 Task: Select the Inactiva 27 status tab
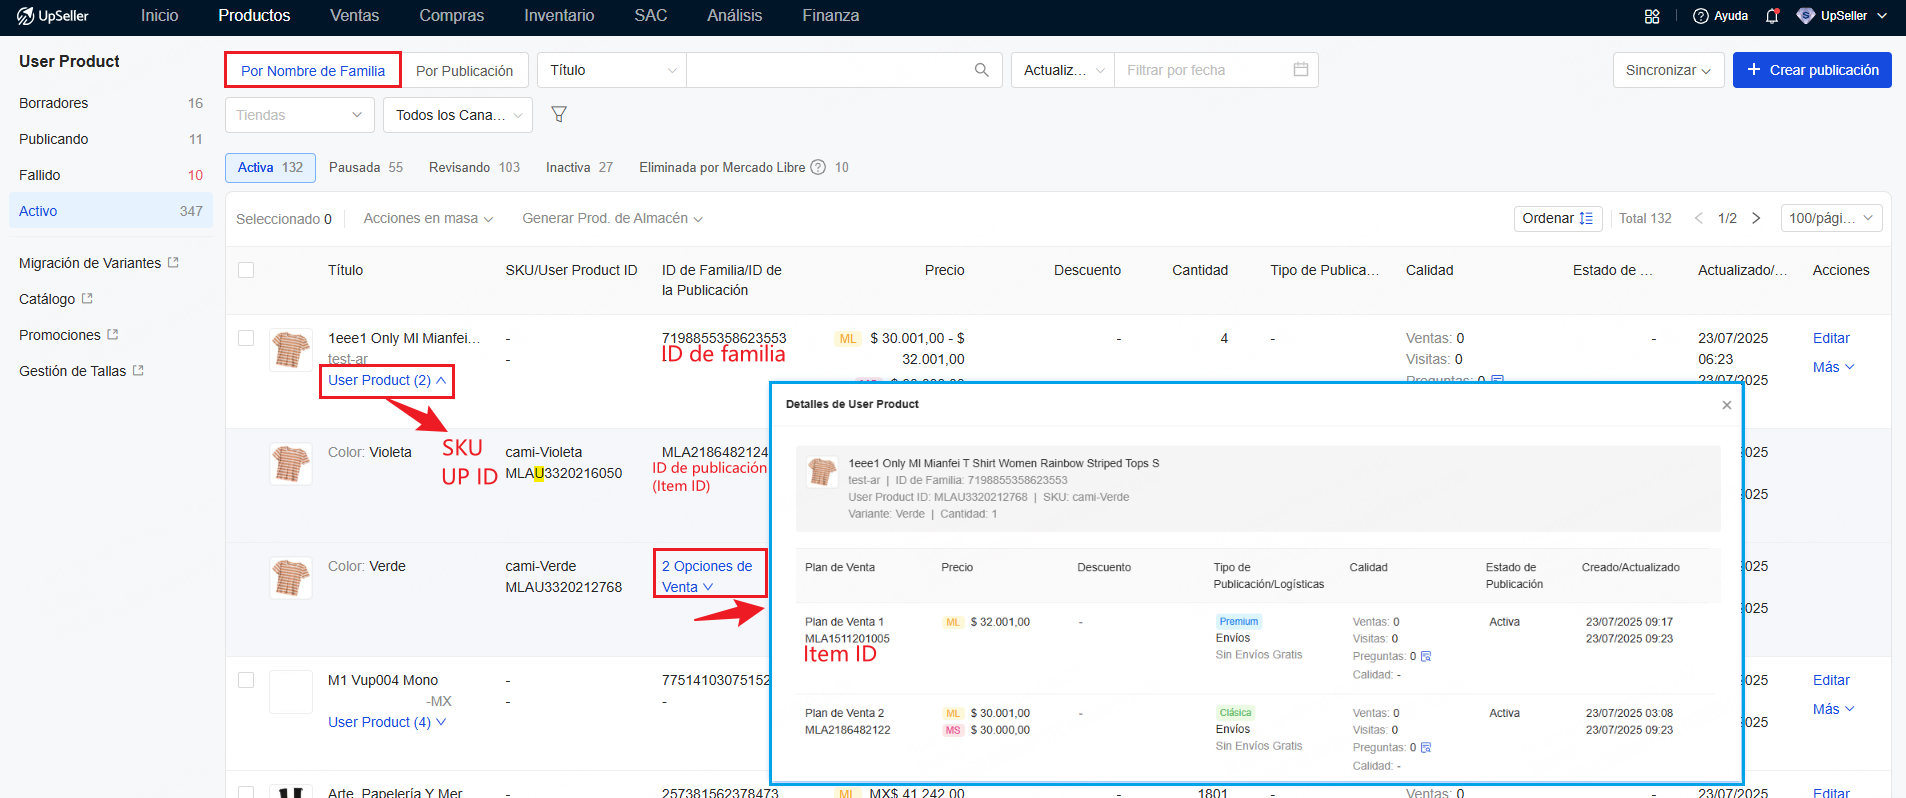point(579,167)
